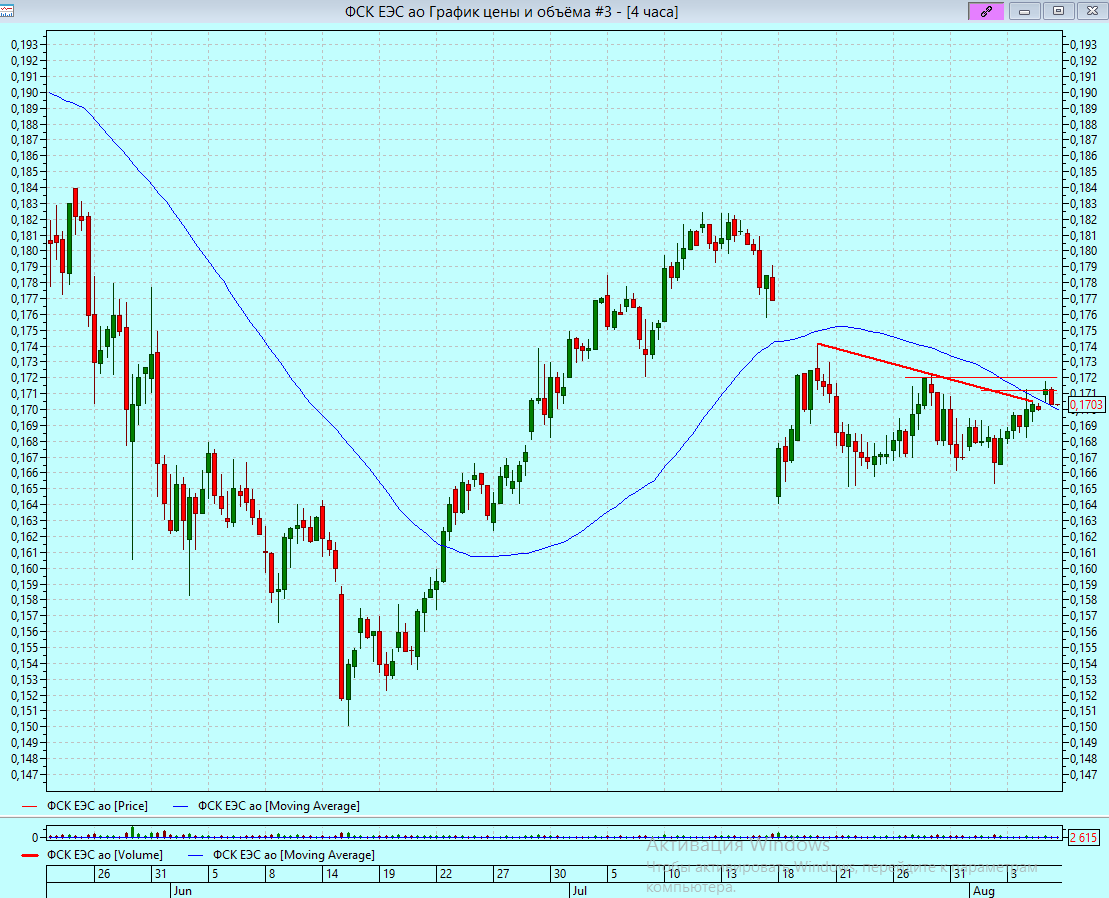
Task: Open the chart window system menu icon
Action: click(6, 11)
